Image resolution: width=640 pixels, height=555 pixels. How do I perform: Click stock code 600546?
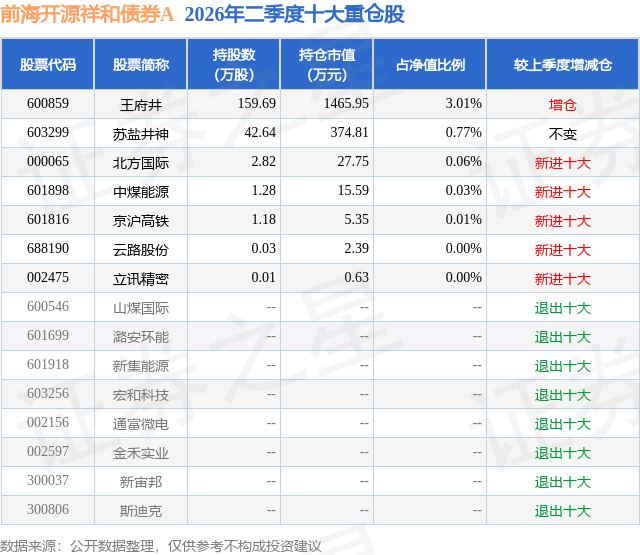click(48, 306)
